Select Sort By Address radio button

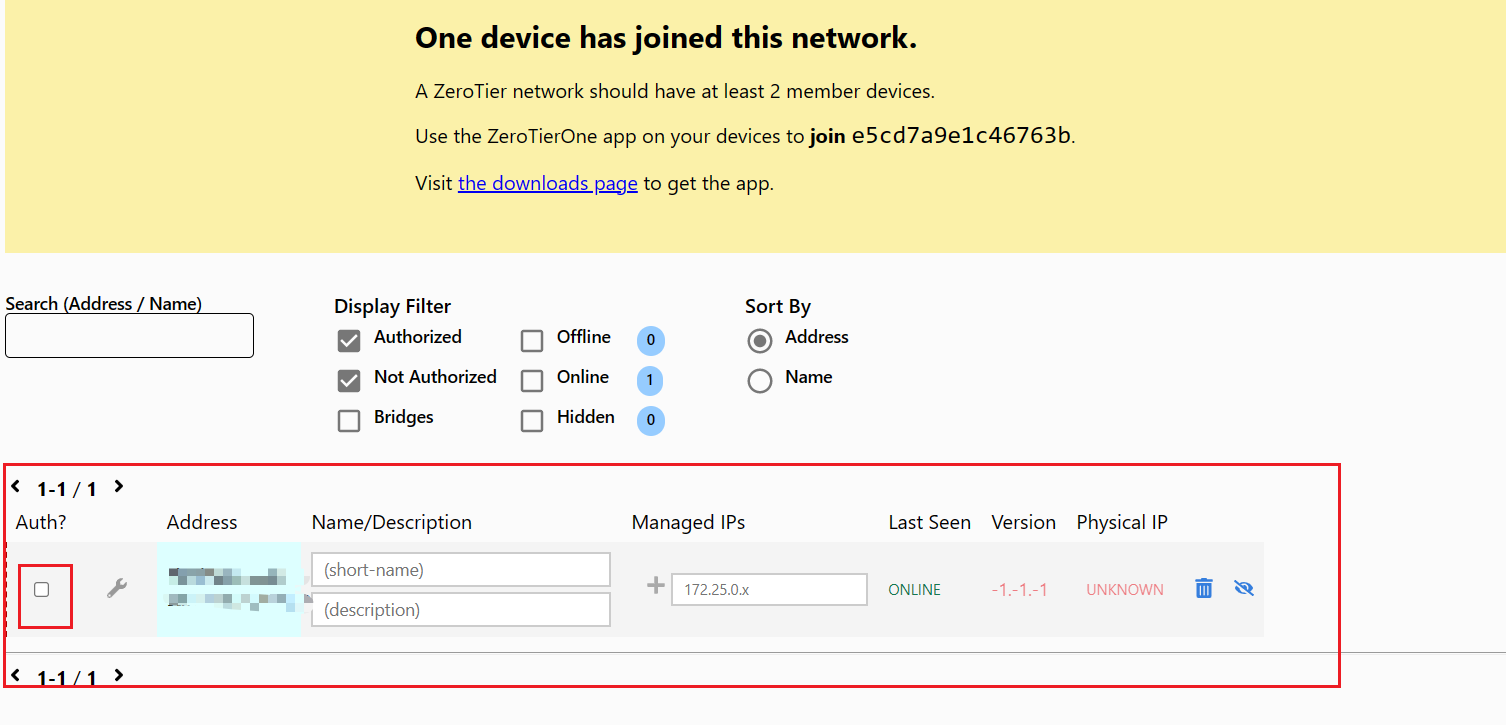pyautogui.click(x=760, y=341)
